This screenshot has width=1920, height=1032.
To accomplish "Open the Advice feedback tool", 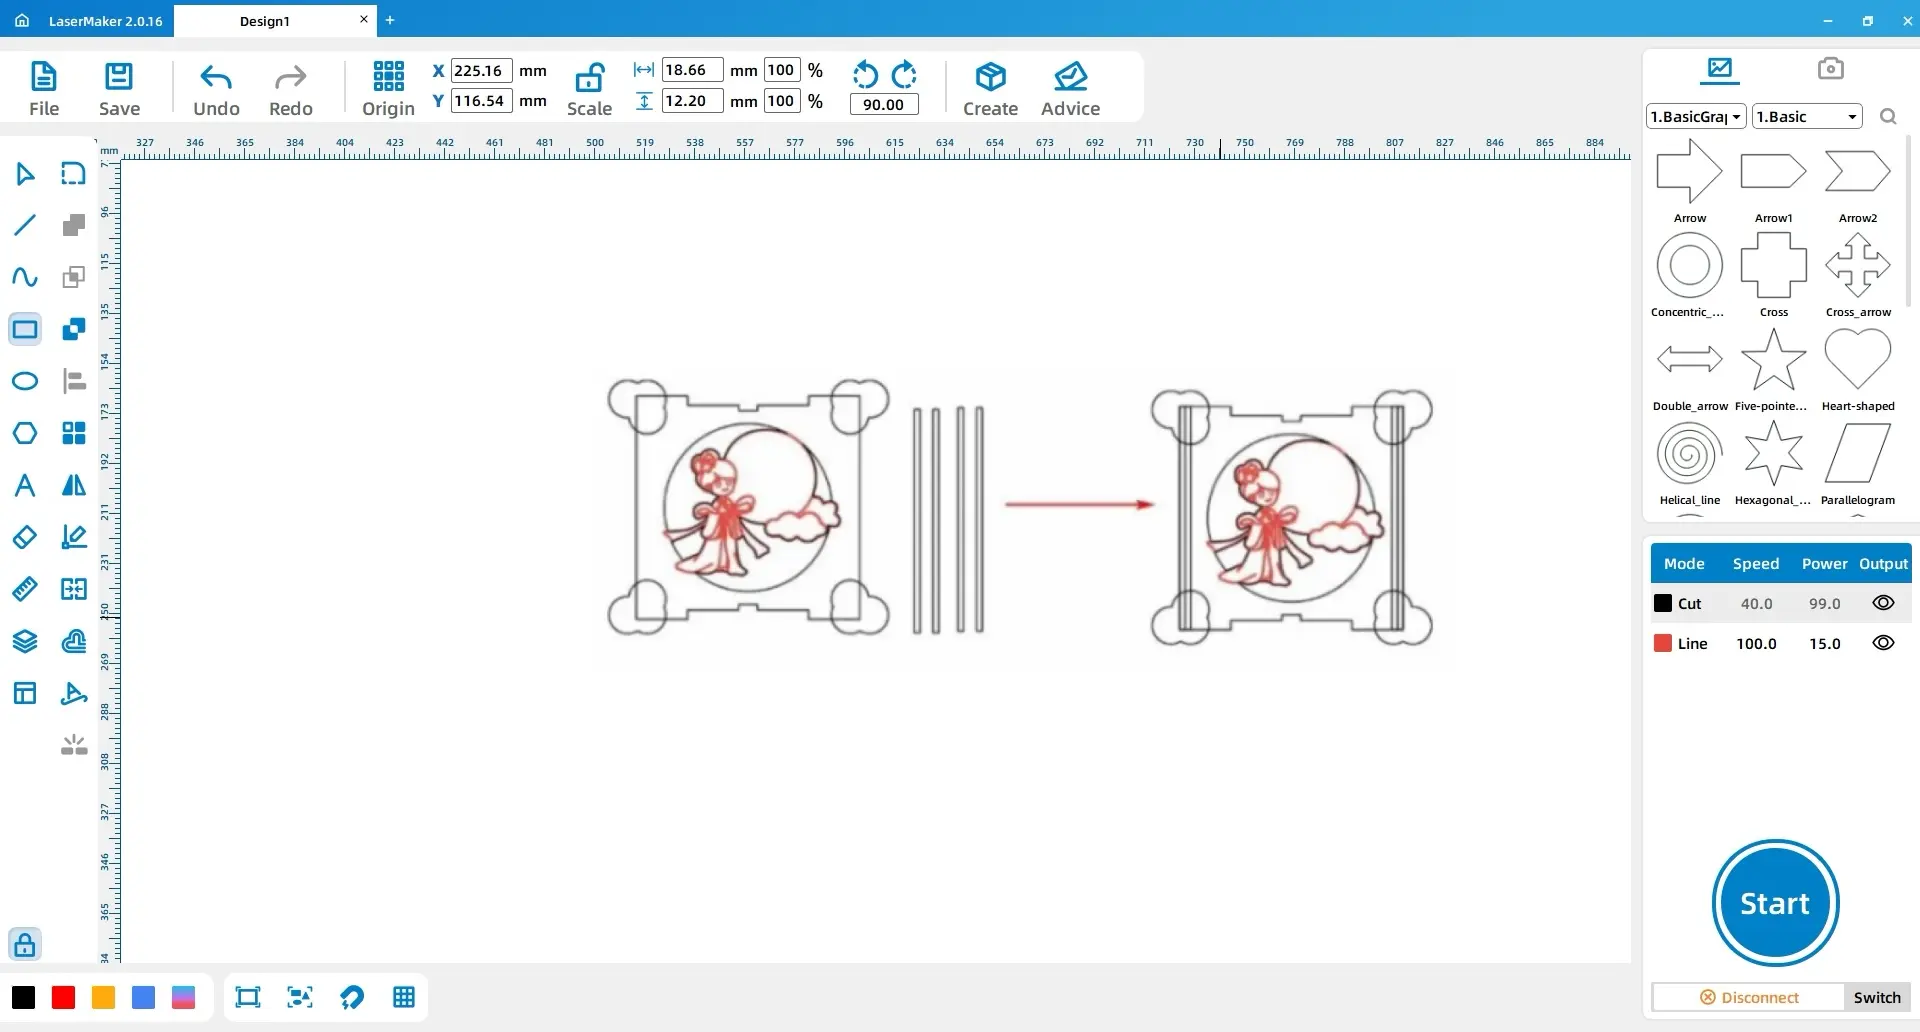I will 1070,89.
